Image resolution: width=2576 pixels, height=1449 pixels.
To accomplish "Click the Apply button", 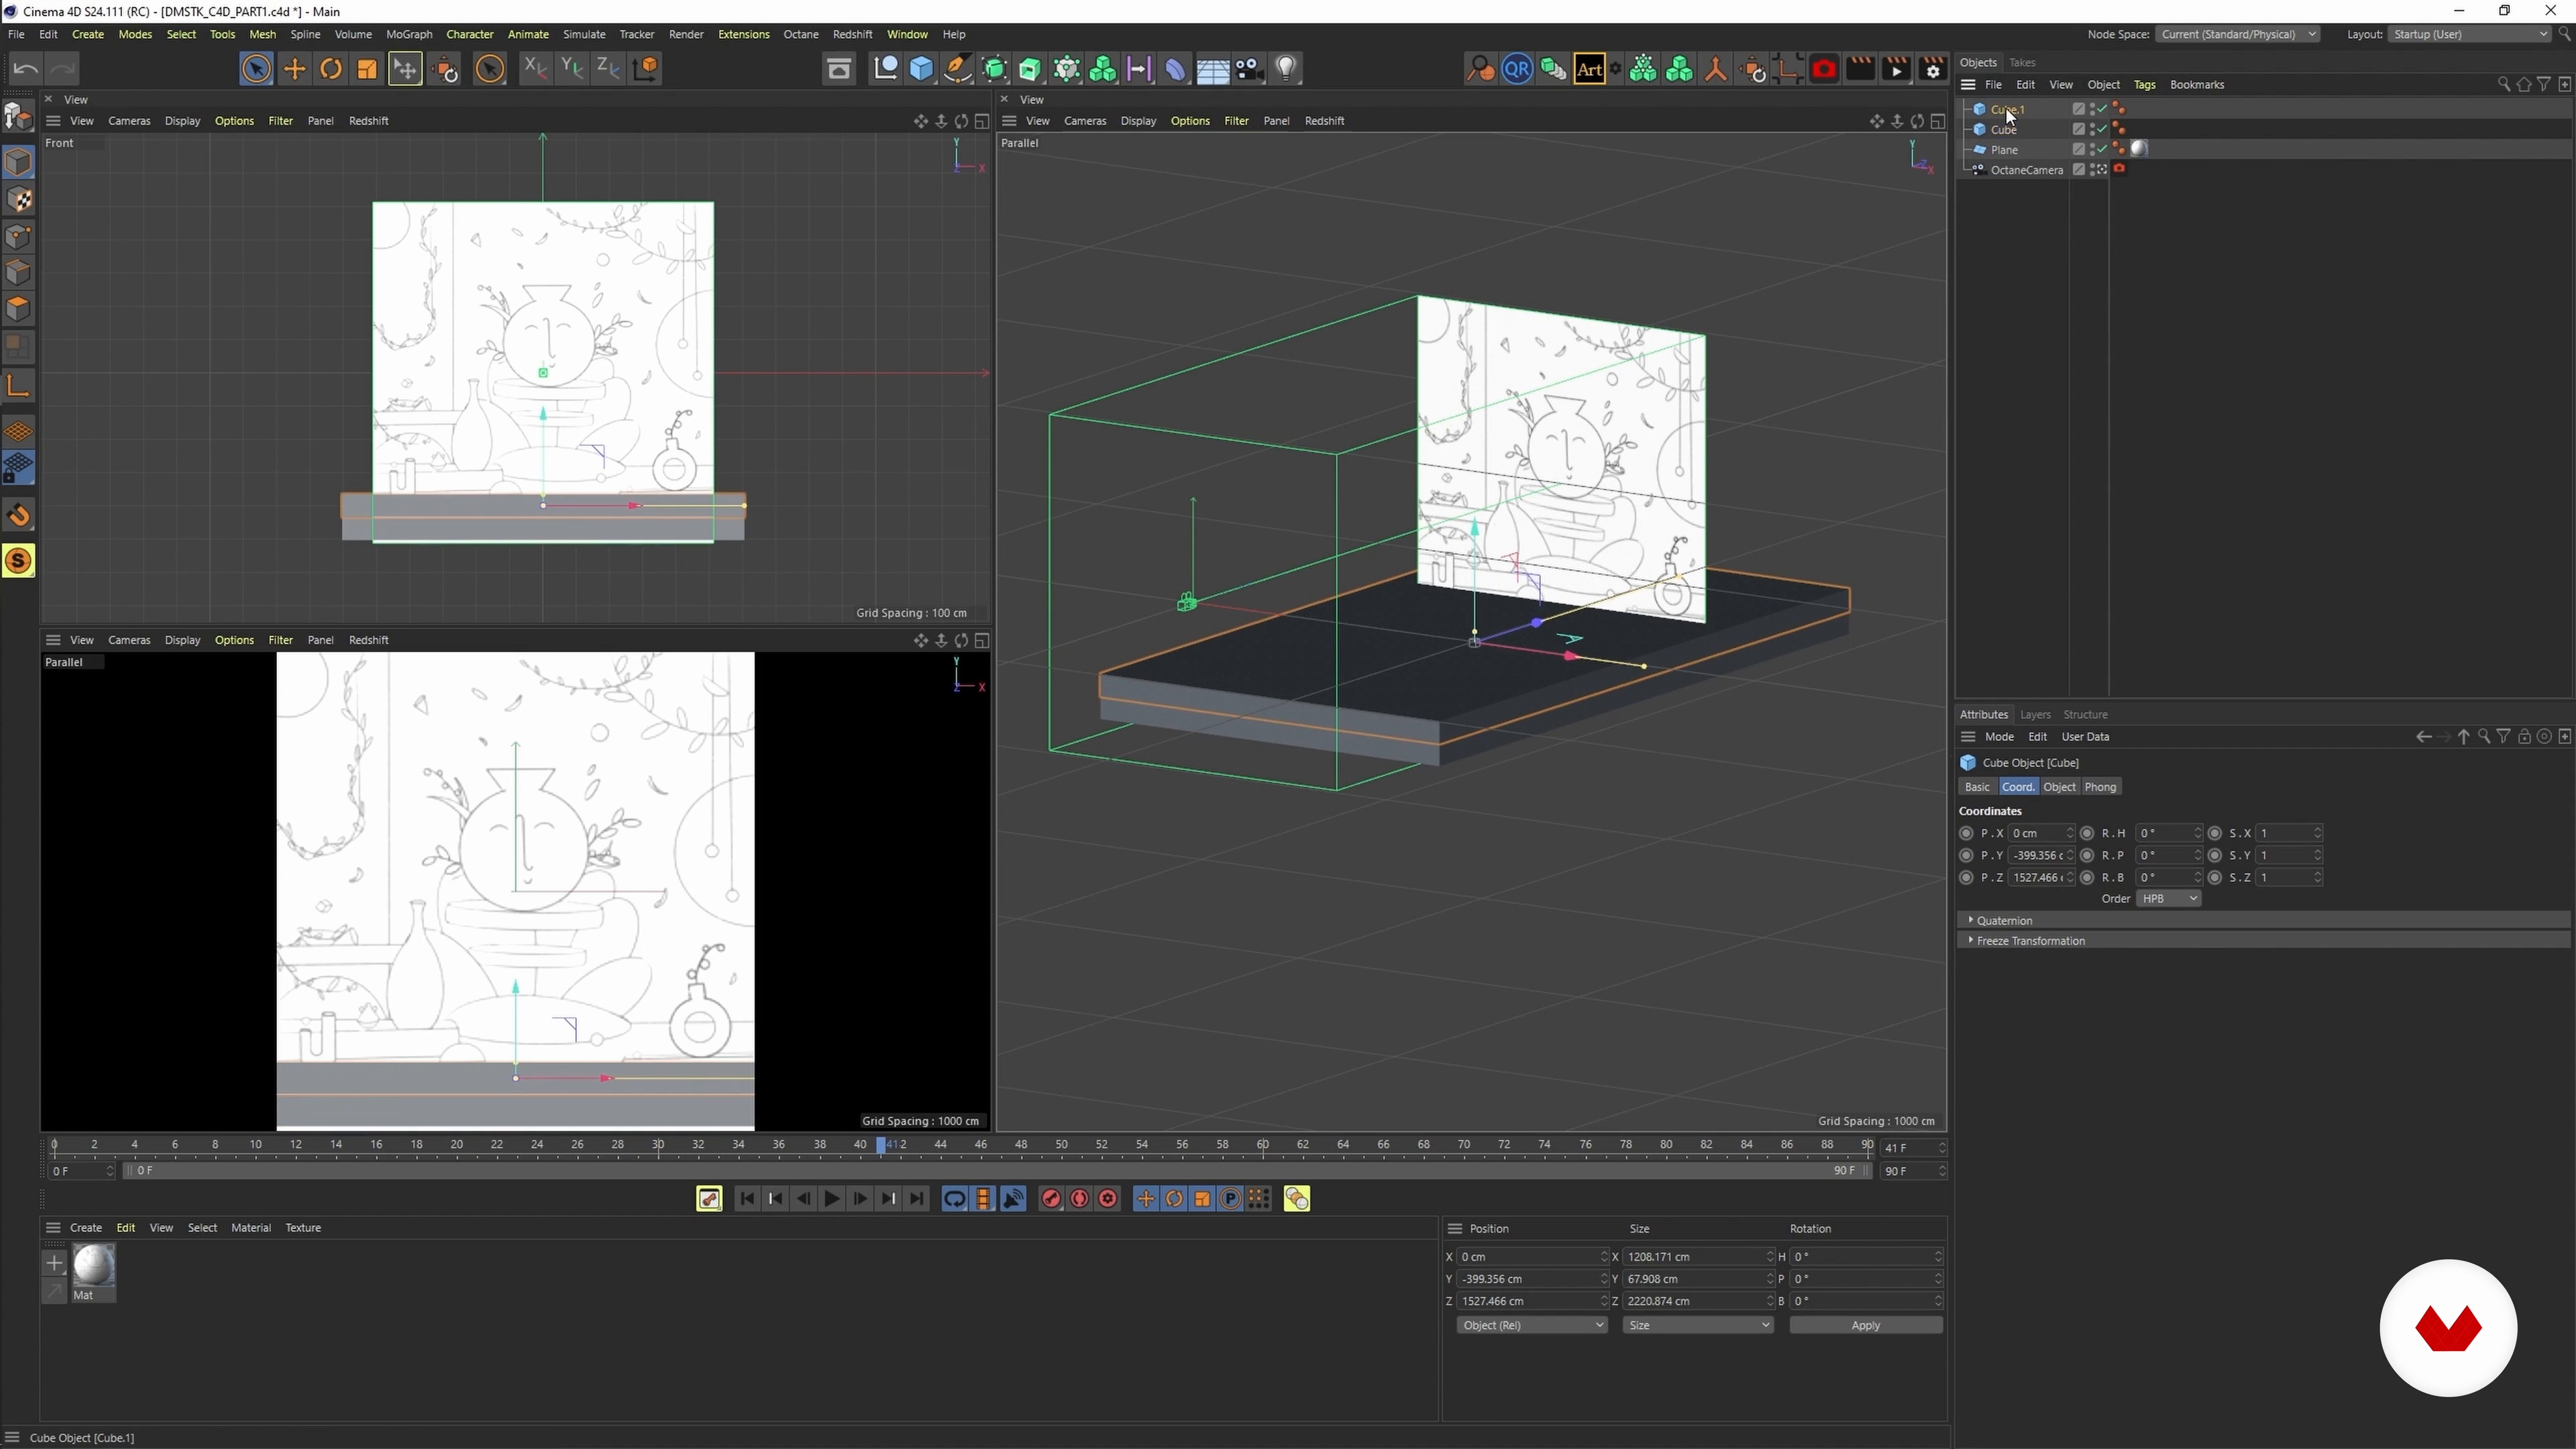I will pyautogui.click(x=1866, y=1326).
